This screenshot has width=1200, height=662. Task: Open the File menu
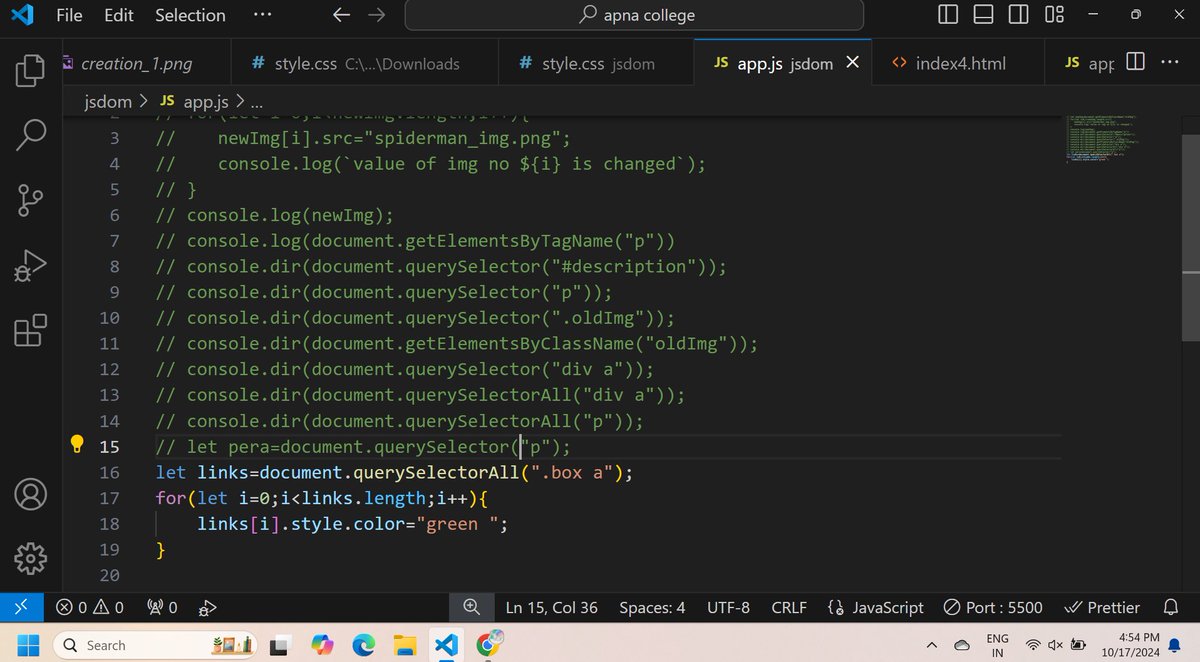[x=68, y=15]
